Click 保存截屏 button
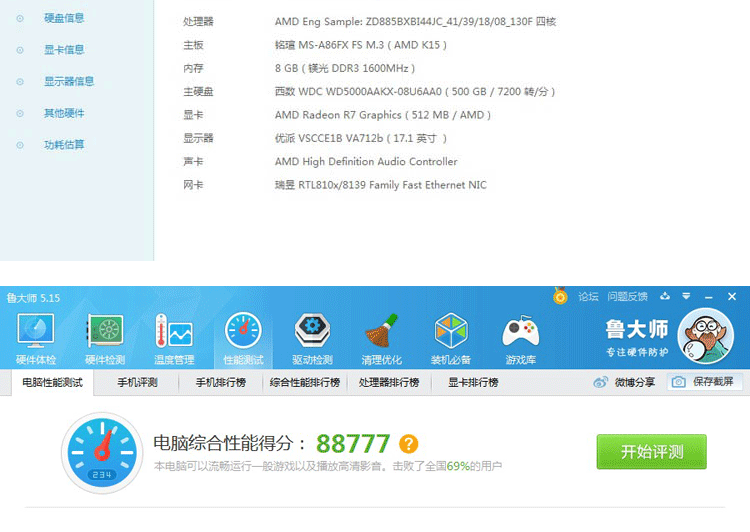 (705, 382)
